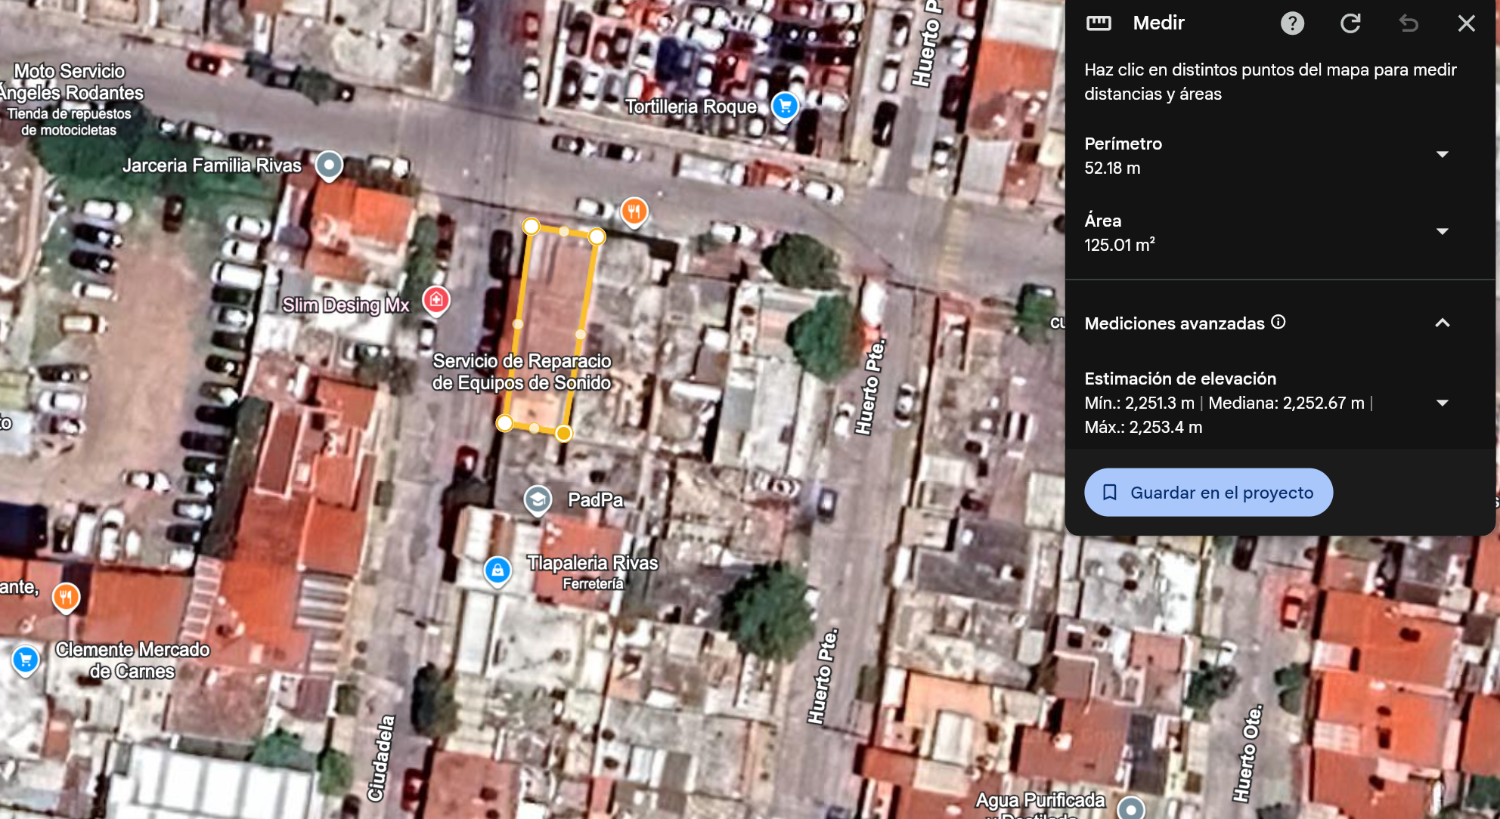Click the 125.01 m² area value
1500x819 pixels.
[x=1120, y=244]
